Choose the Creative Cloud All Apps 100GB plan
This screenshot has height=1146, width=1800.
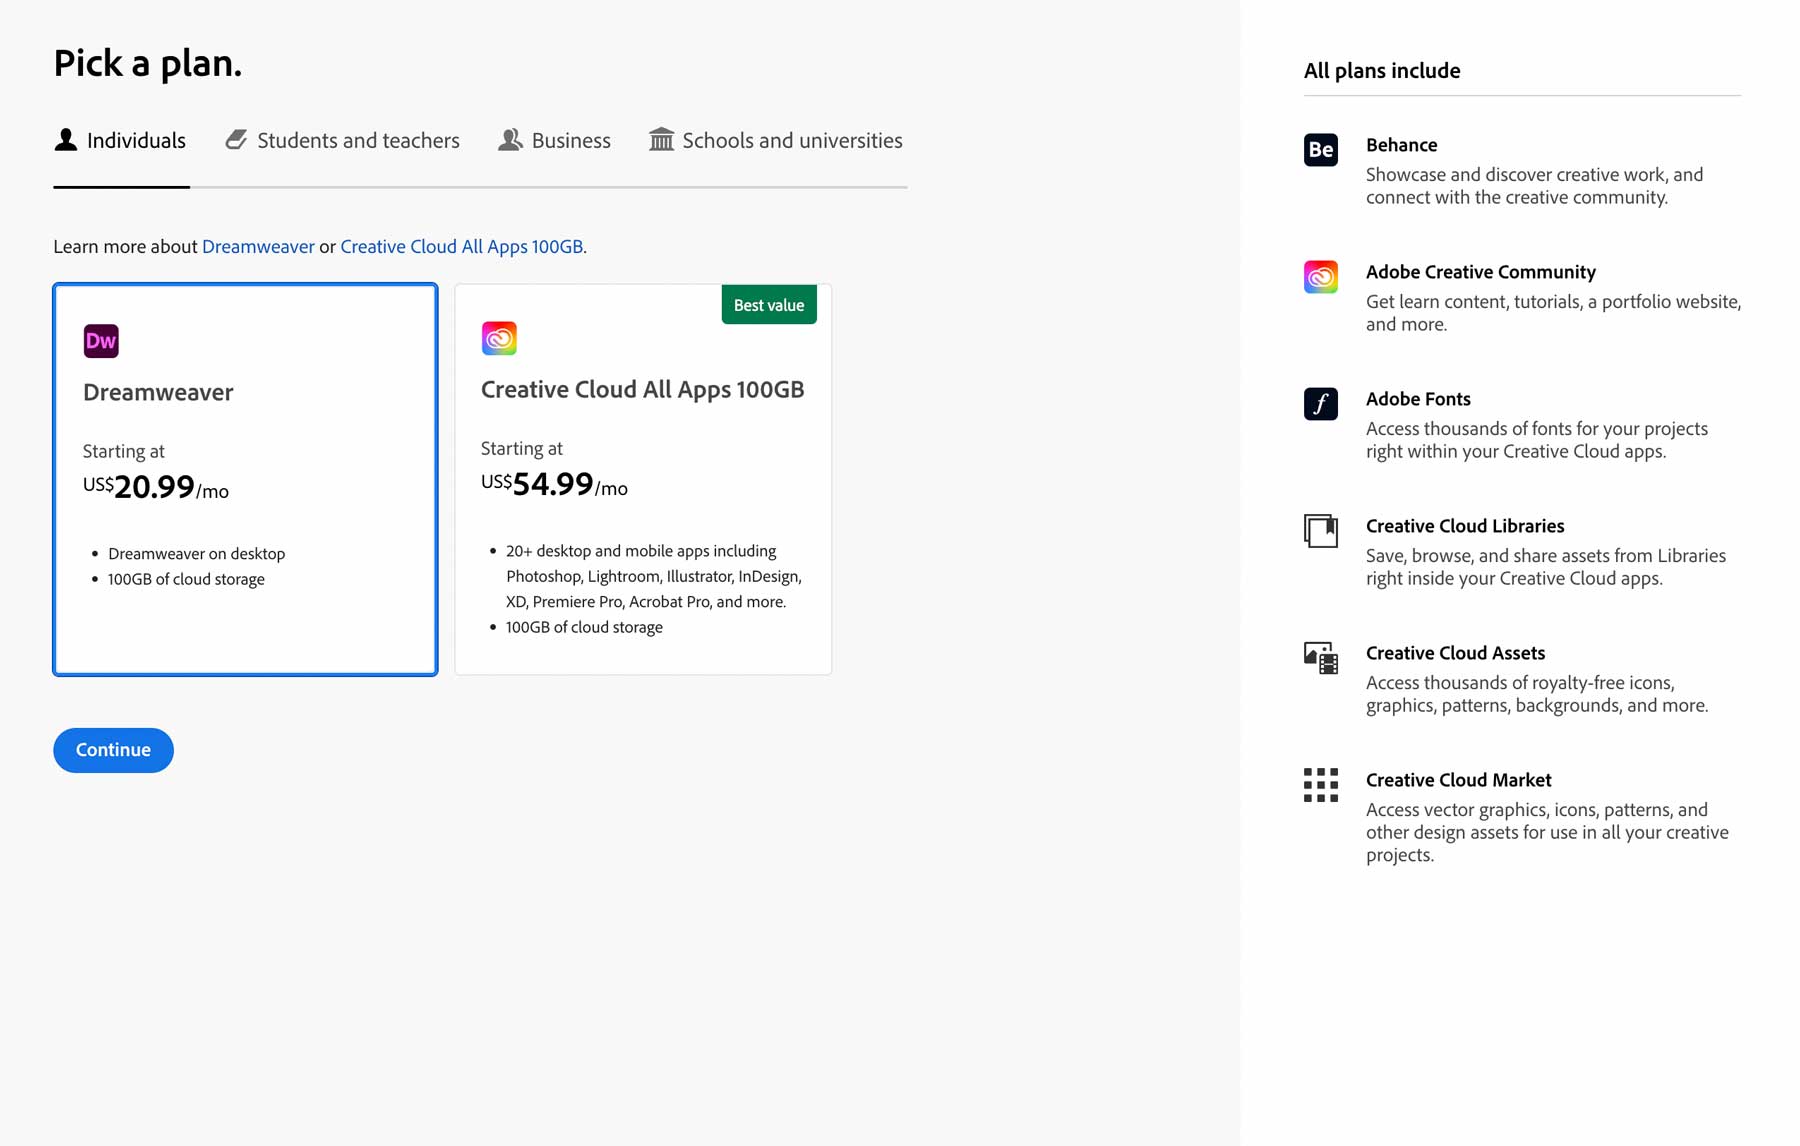643,480
